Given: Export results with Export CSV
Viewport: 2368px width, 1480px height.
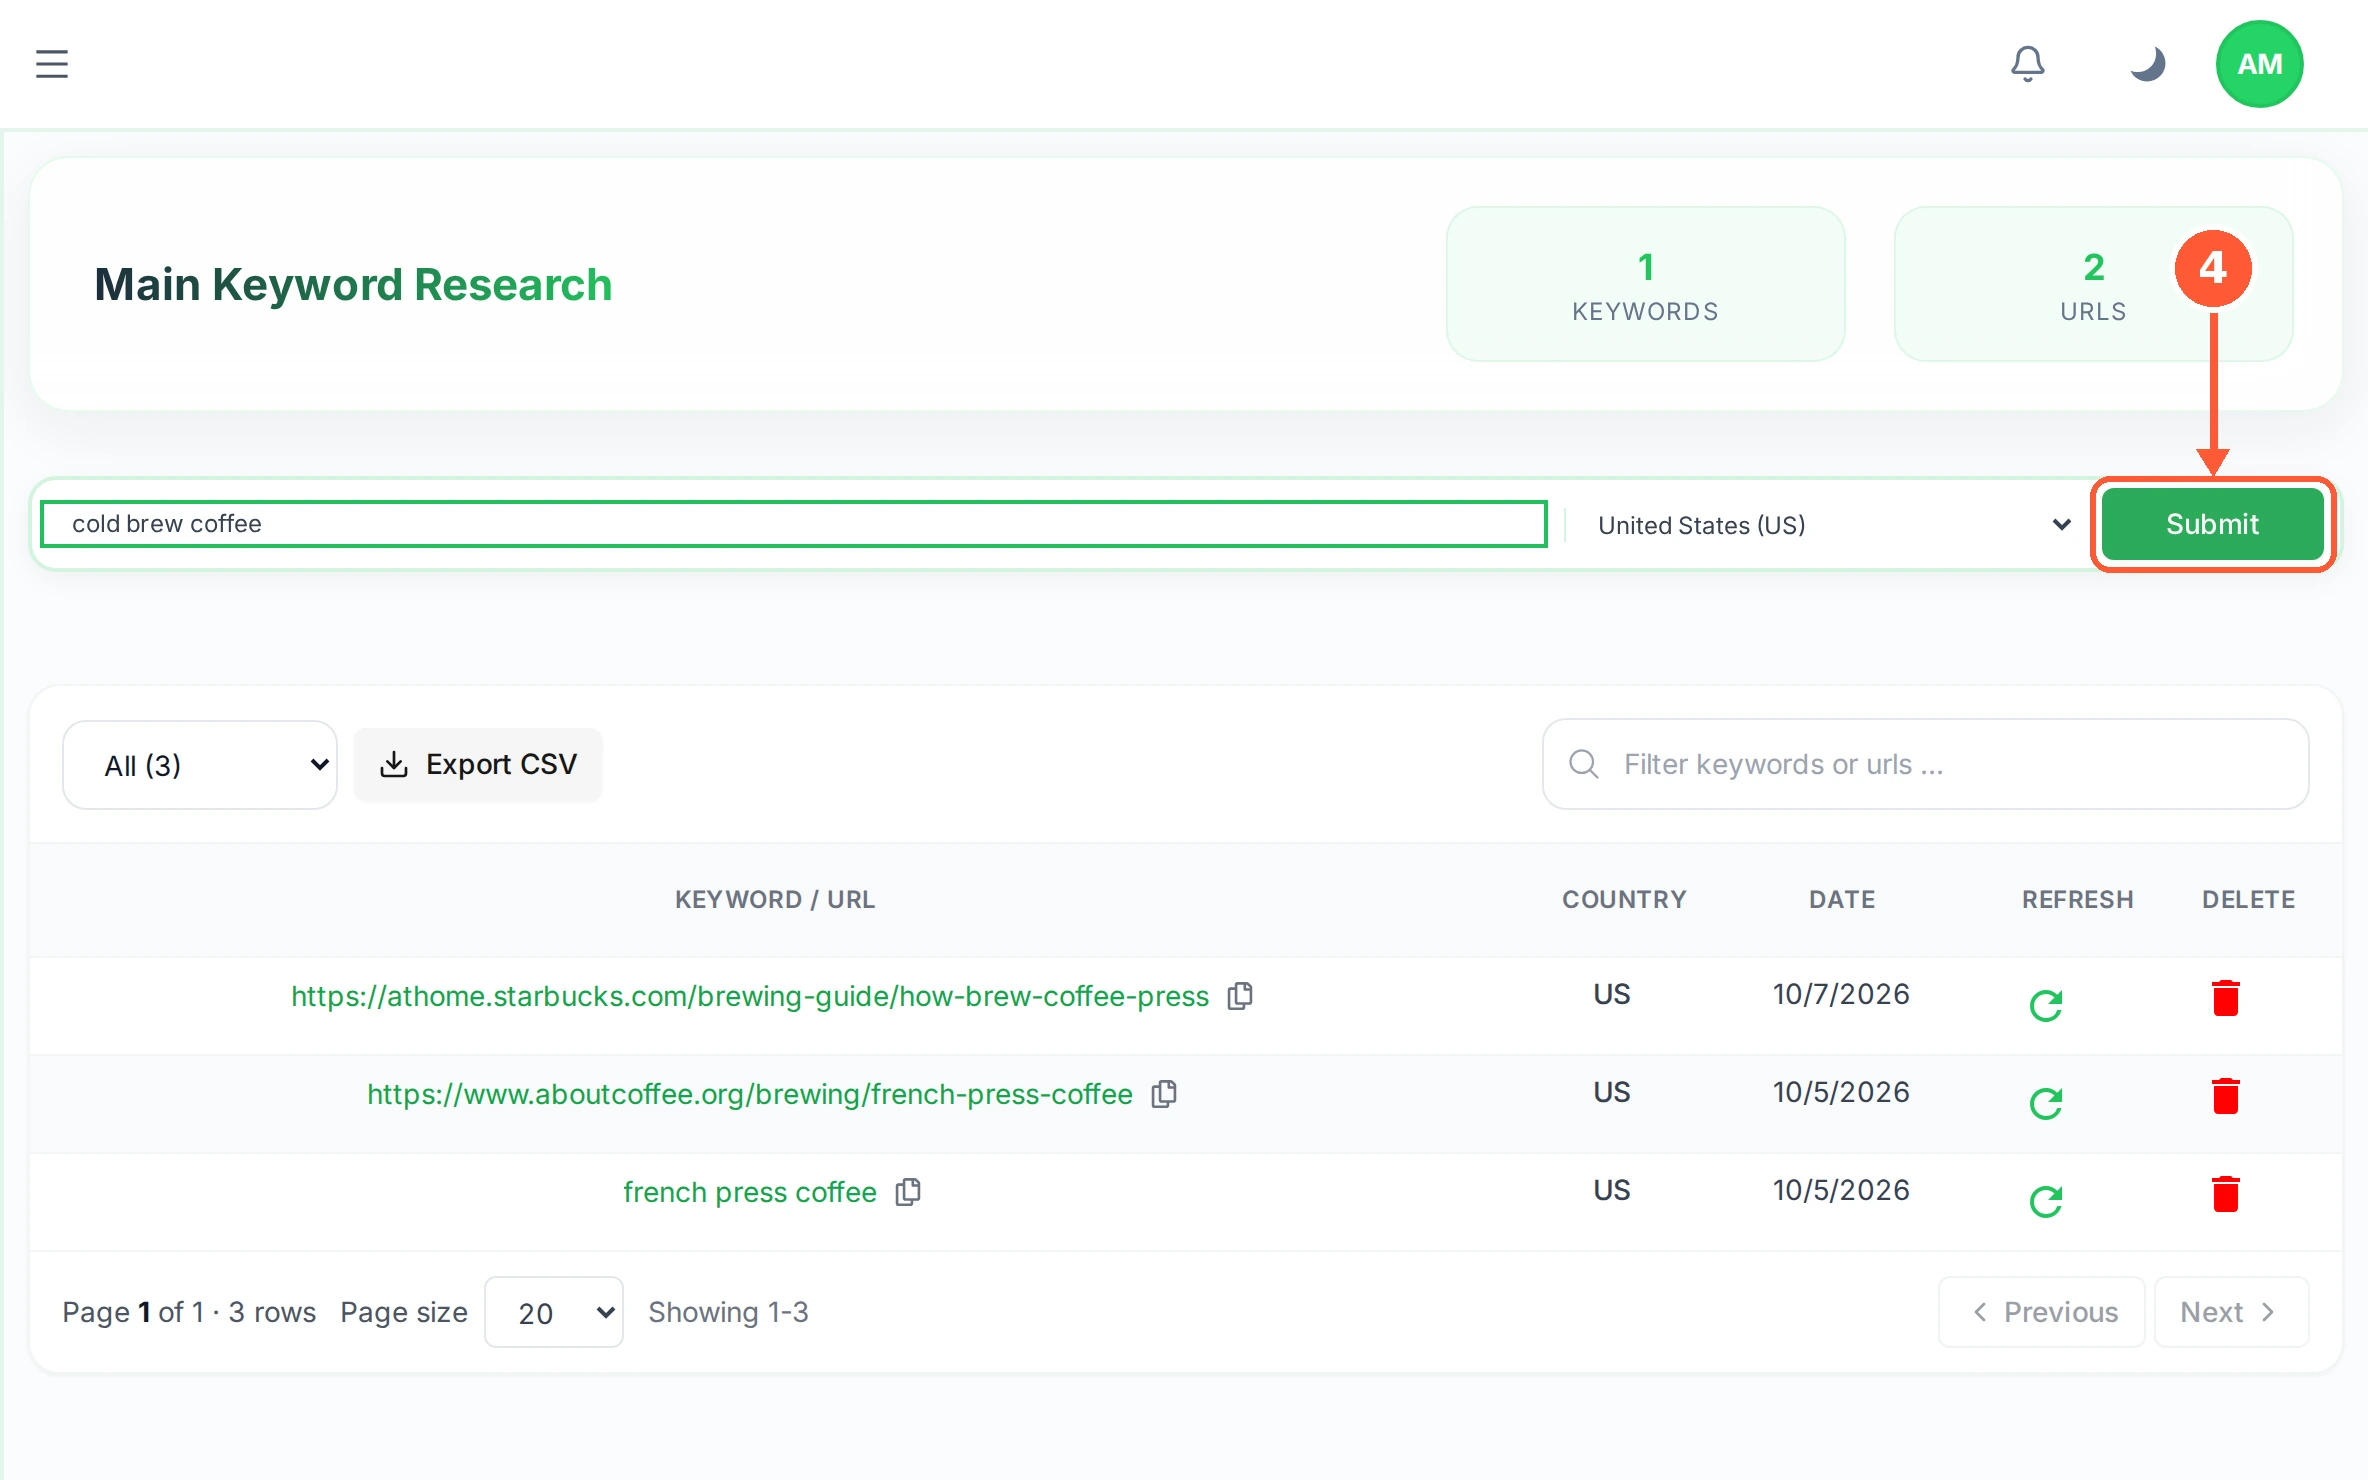Looking at the screenshot, I should tap(478, 765).
